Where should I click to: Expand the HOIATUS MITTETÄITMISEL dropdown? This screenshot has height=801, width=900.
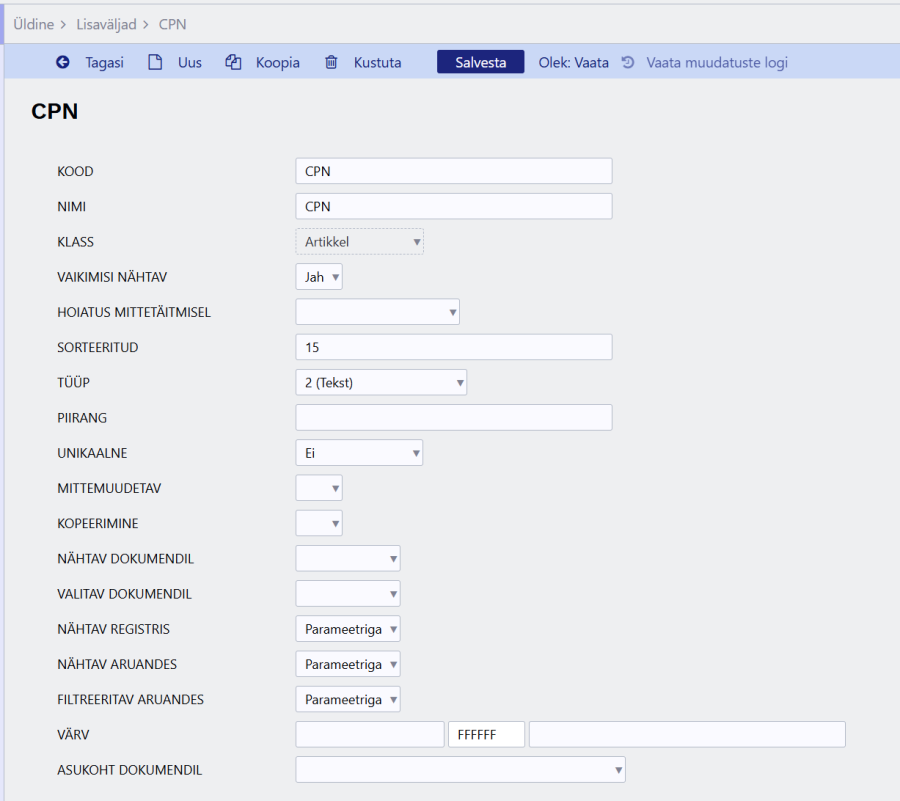click(377, 312)
